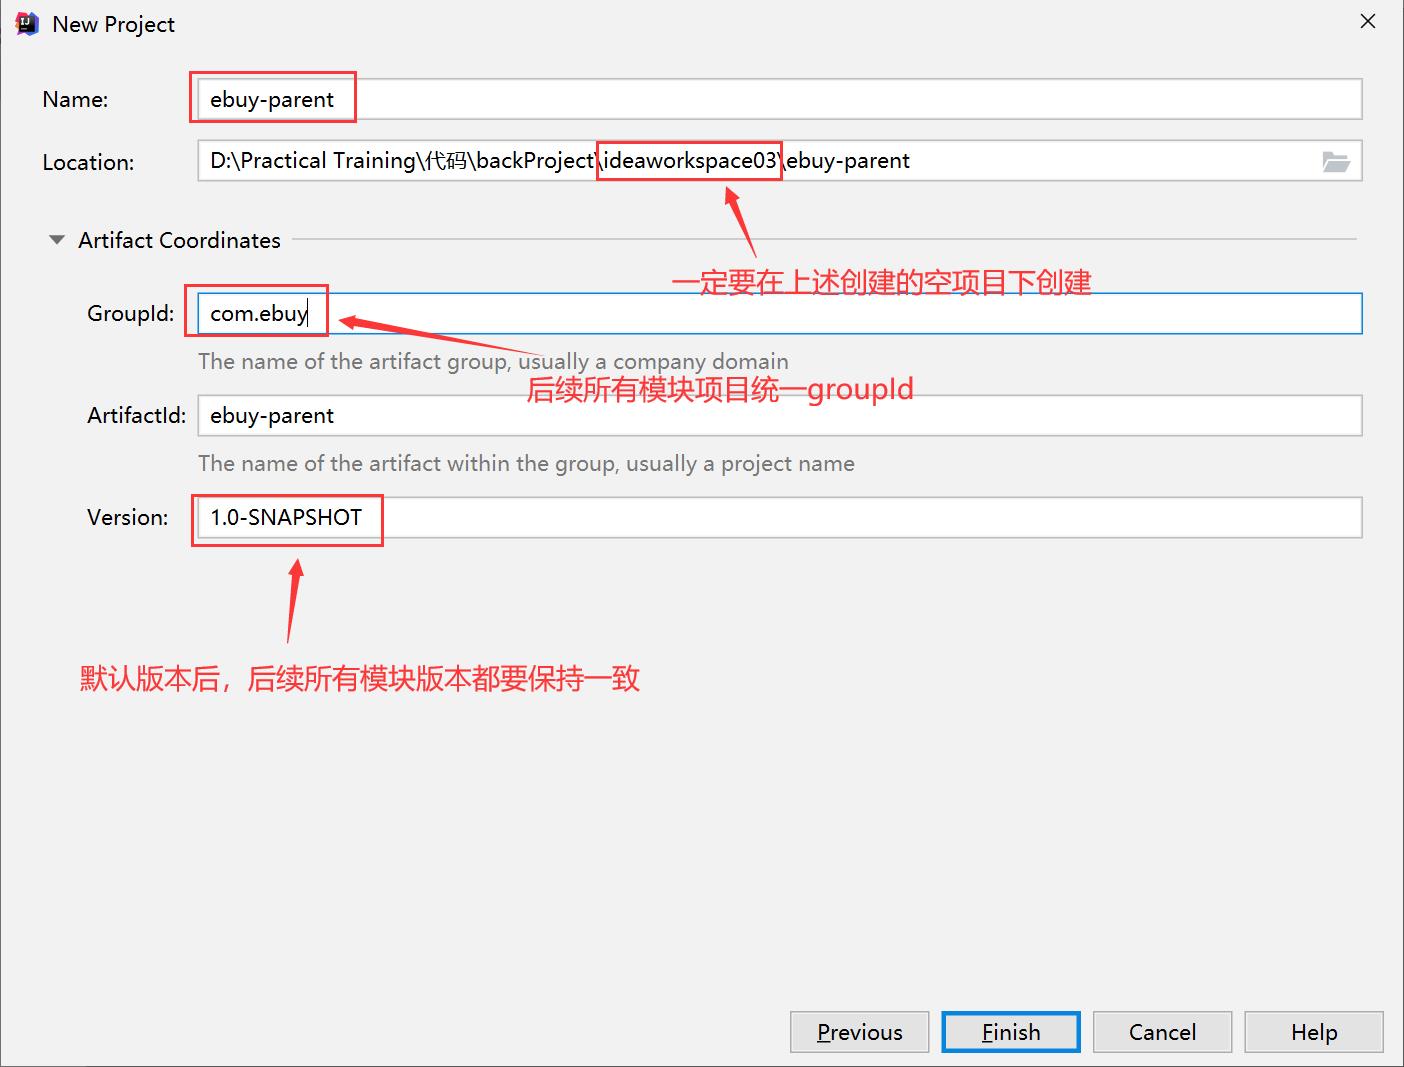Click the 'GroupId:' label
Viewport: 1404px width, 1067px height.
[x=131, y=313]
